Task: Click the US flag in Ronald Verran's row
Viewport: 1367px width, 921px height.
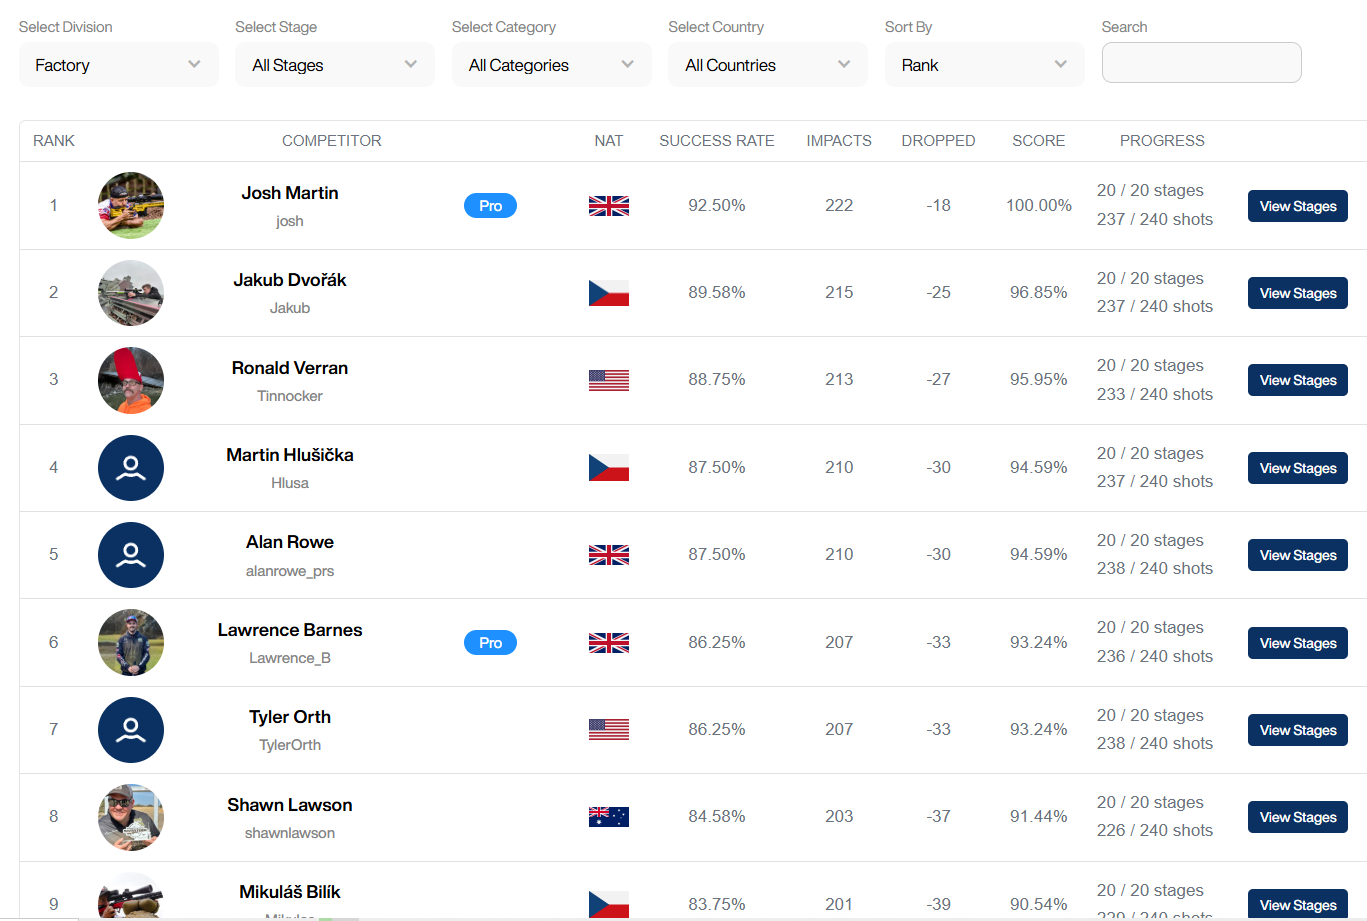Action: [x=608, y=380]
